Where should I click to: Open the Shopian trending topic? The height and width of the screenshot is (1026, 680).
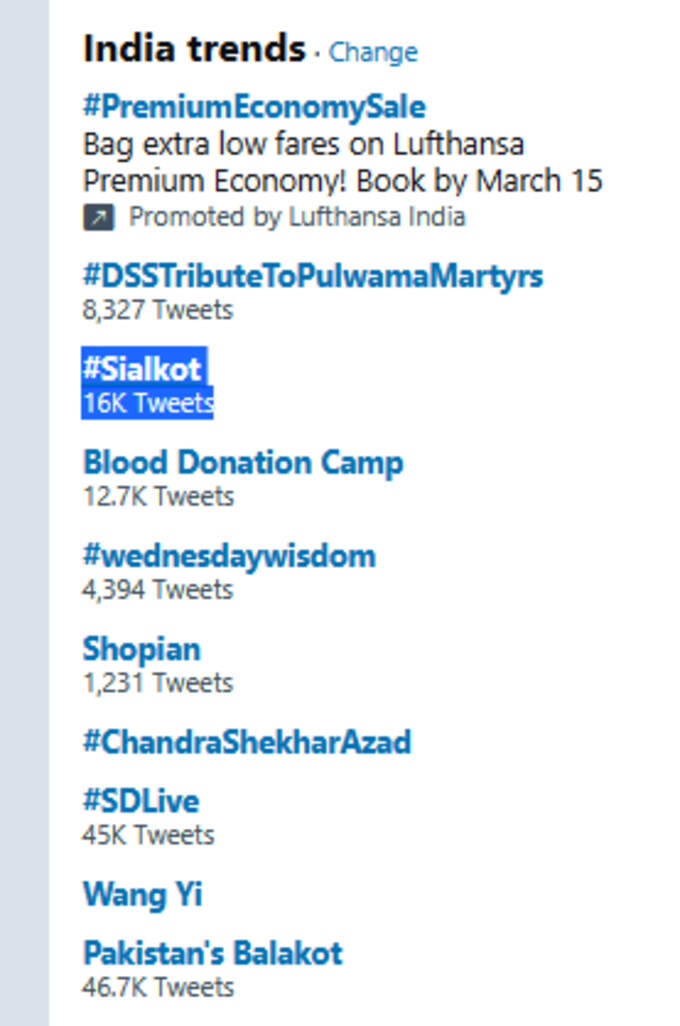(x=141, y=650)
